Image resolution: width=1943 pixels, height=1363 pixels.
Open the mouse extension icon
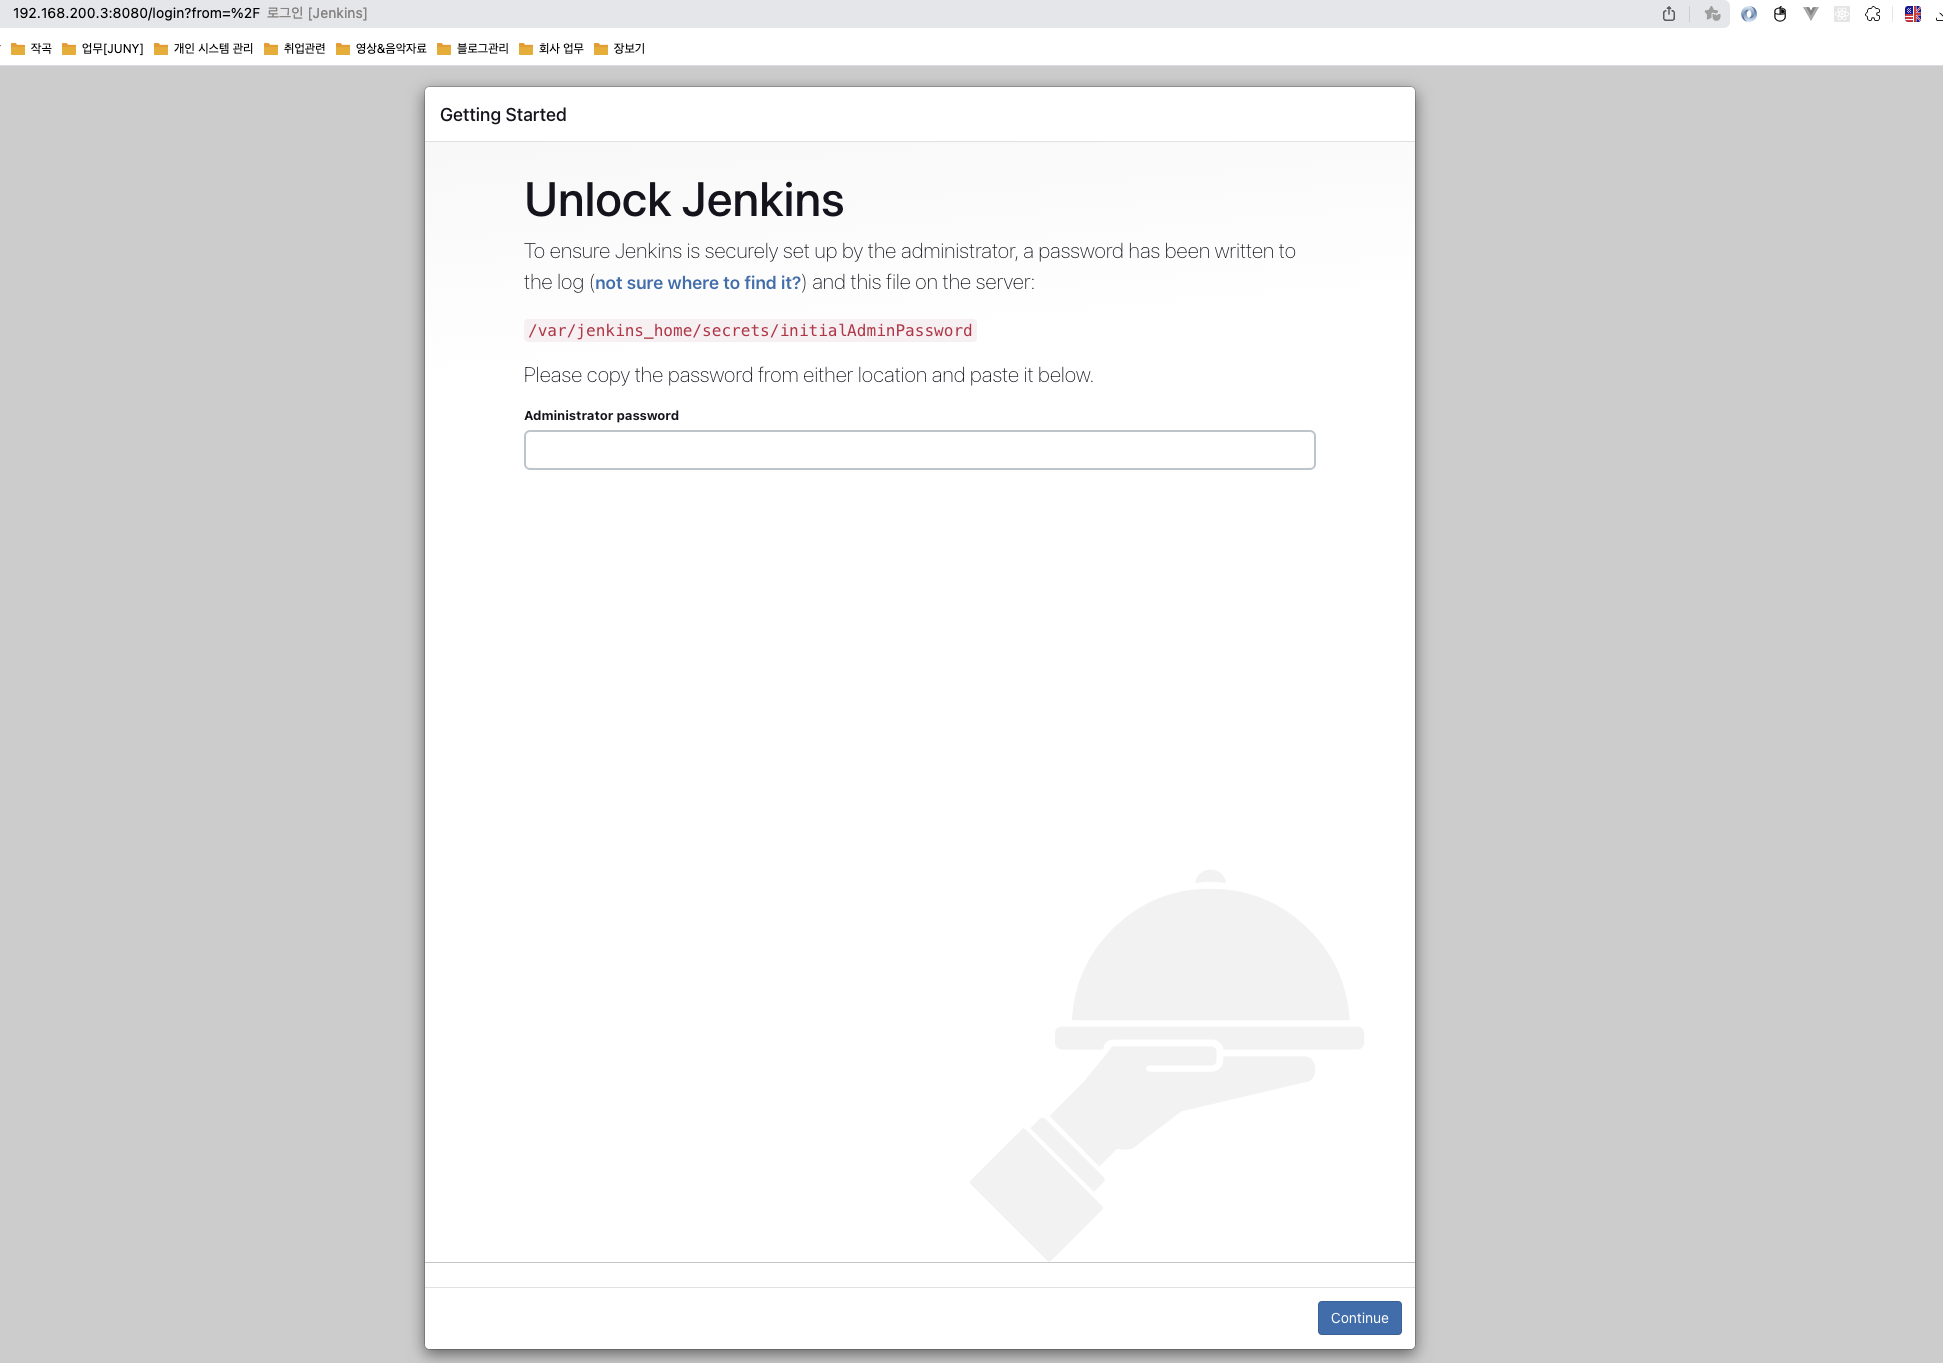1780,14
